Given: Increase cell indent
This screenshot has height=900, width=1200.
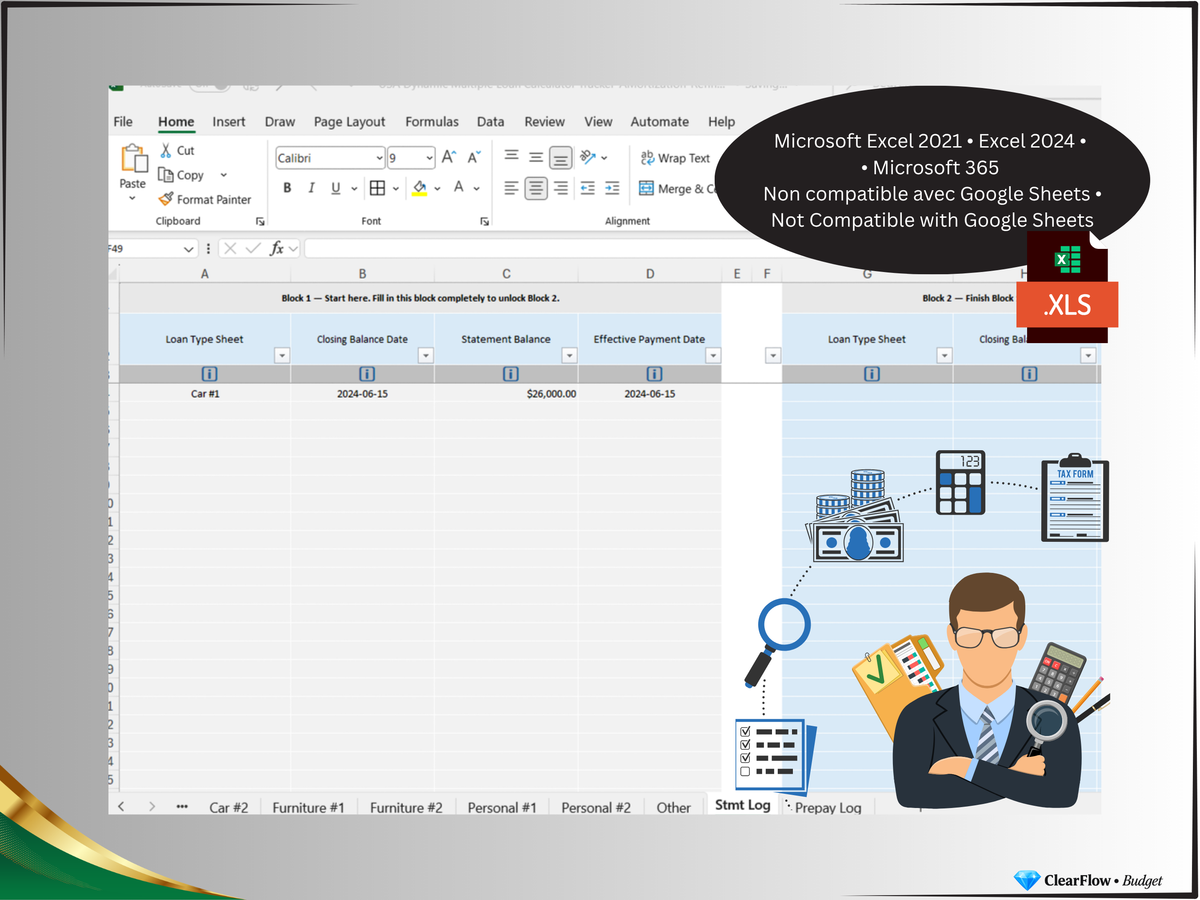Looking at the screenshot, I should point(612,188).
